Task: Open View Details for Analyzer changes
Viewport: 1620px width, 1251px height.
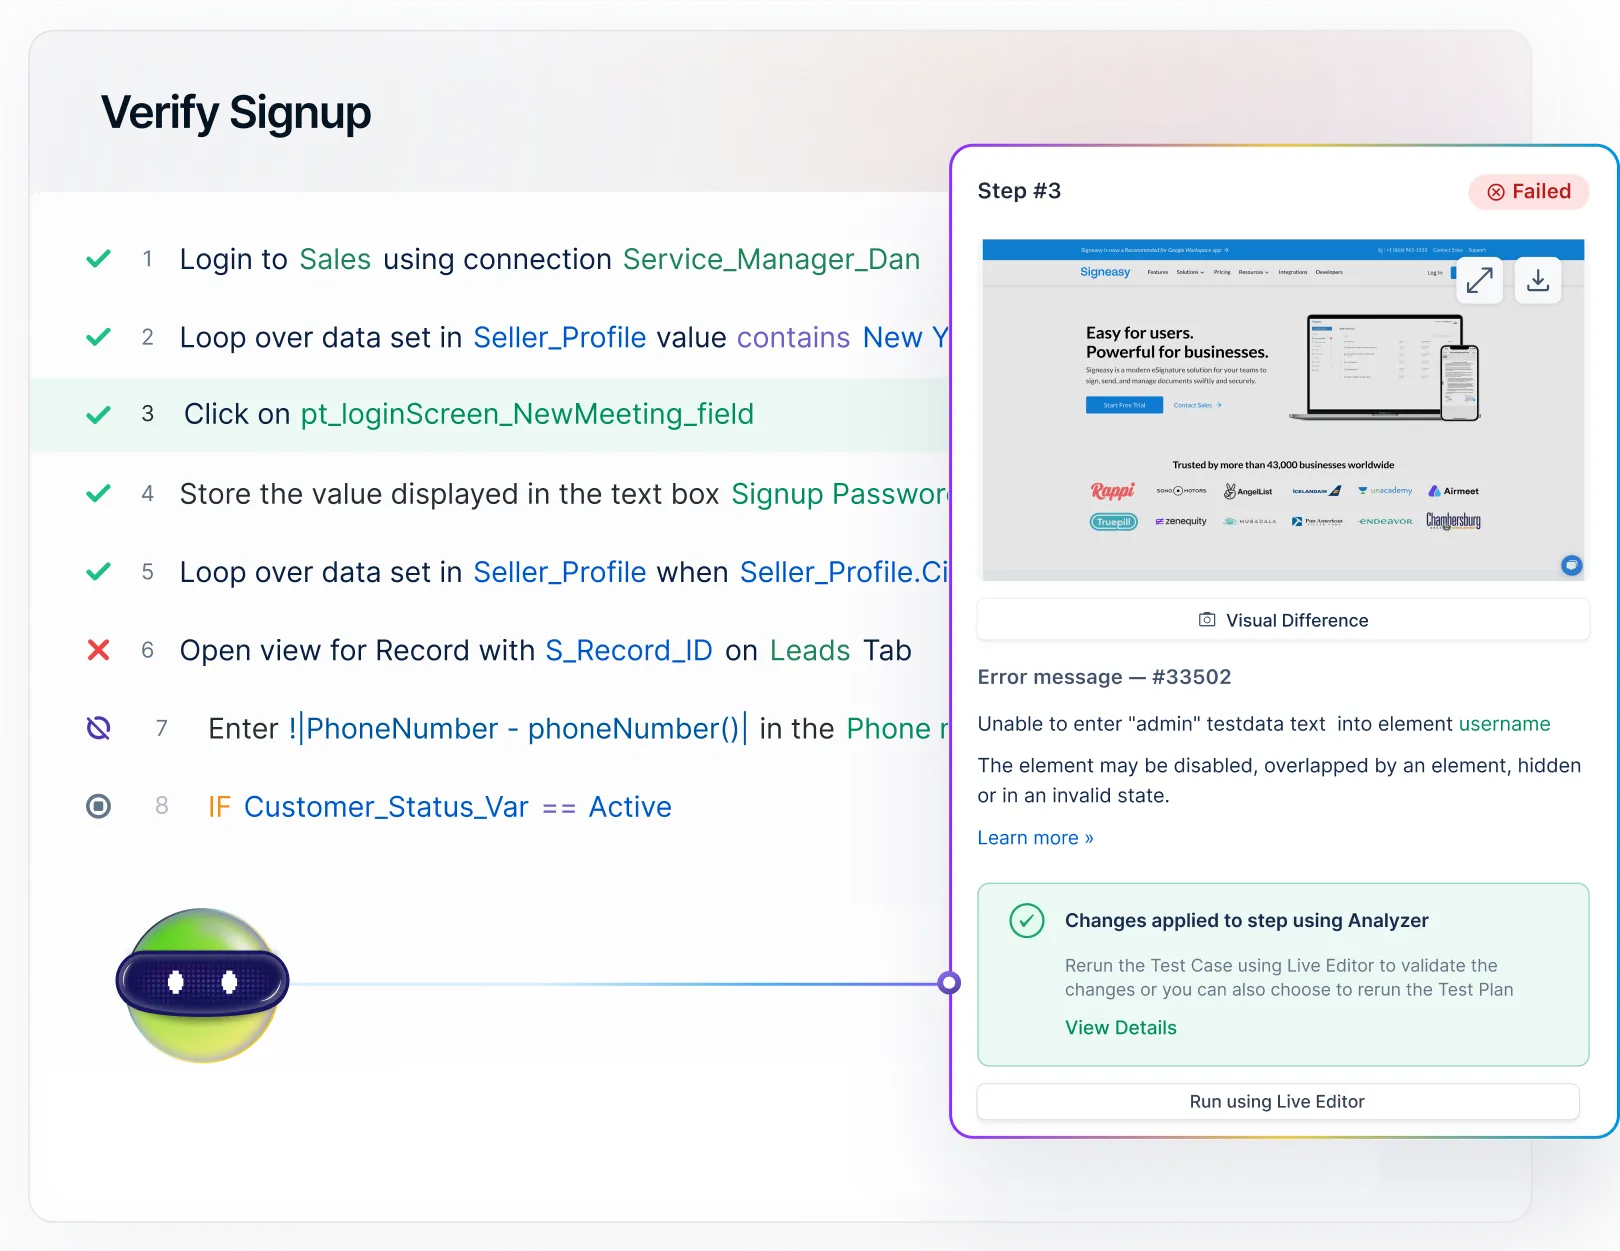Action: point(1120,1028)
